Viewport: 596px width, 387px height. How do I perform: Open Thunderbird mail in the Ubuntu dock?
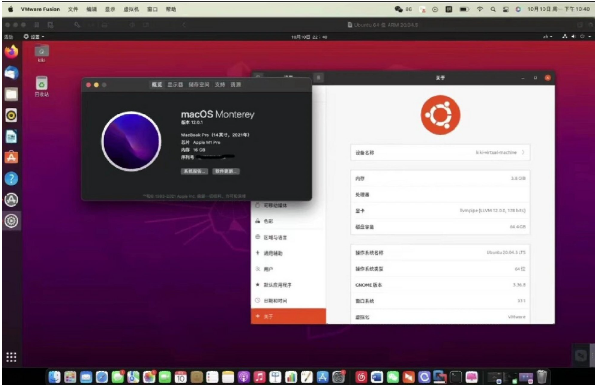click(x=11, y=73)
